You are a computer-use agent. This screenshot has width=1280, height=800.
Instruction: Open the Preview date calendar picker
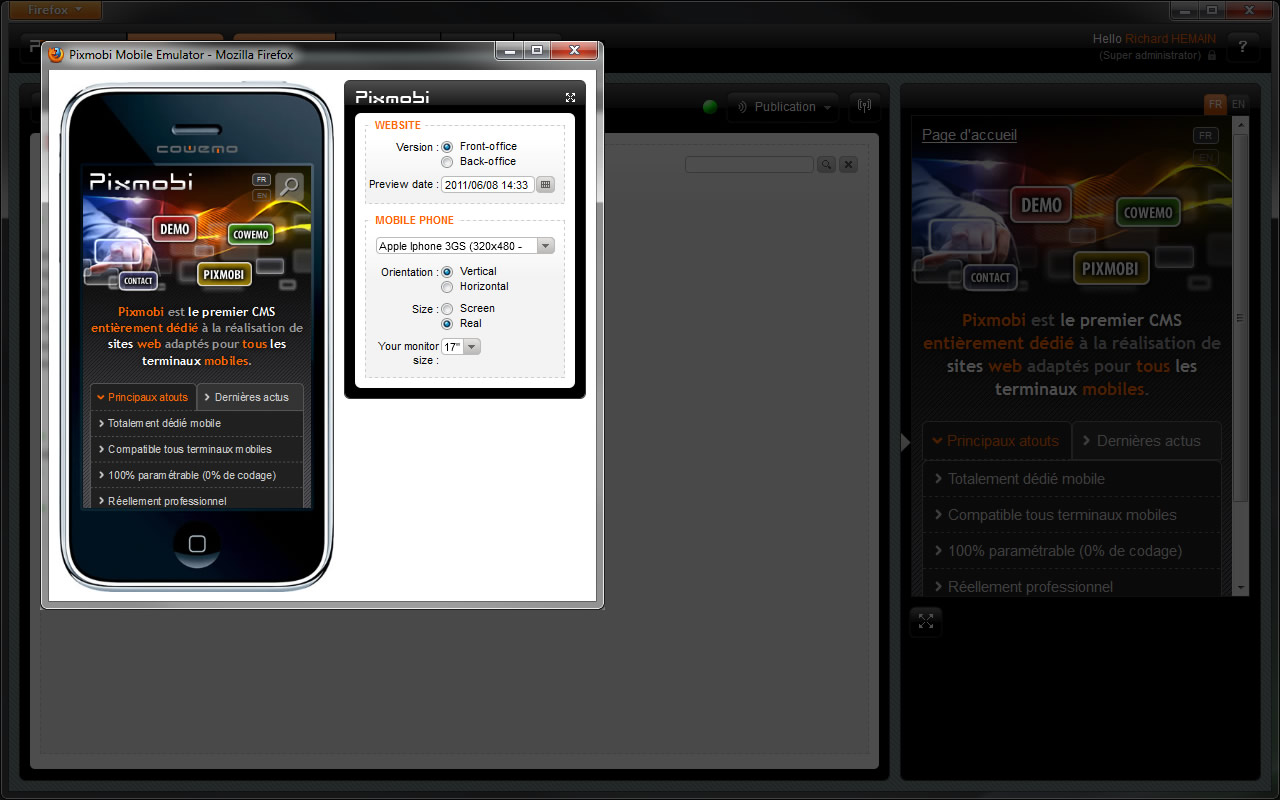545,184
